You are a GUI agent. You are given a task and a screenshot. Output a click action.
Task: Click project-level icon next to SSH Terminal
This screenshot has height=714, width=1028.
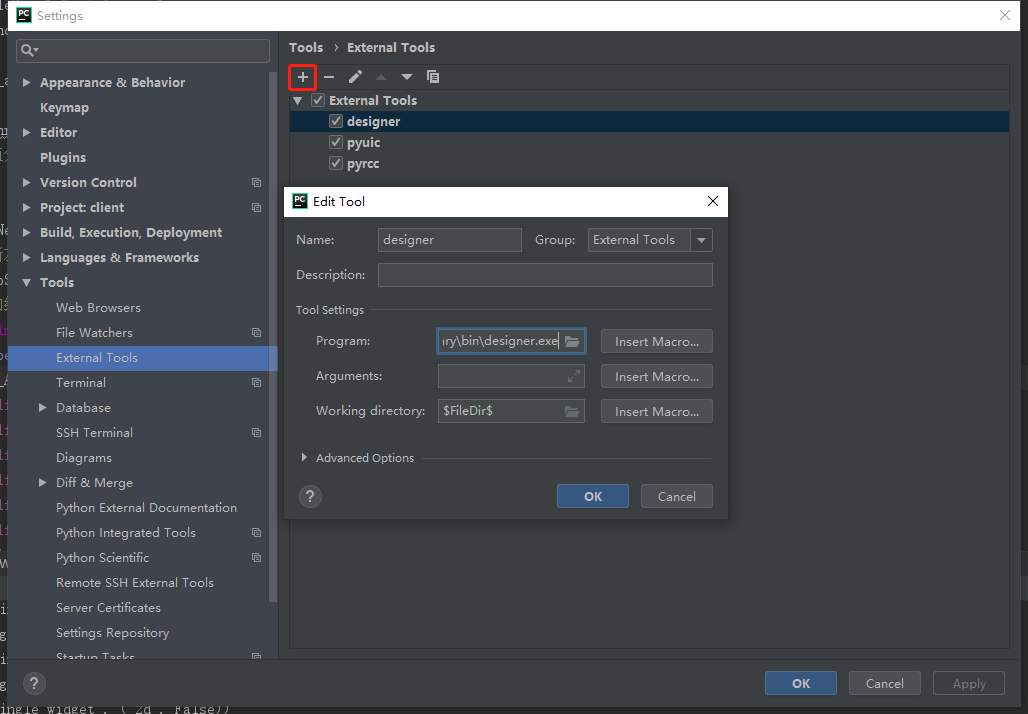pos(256,433)
